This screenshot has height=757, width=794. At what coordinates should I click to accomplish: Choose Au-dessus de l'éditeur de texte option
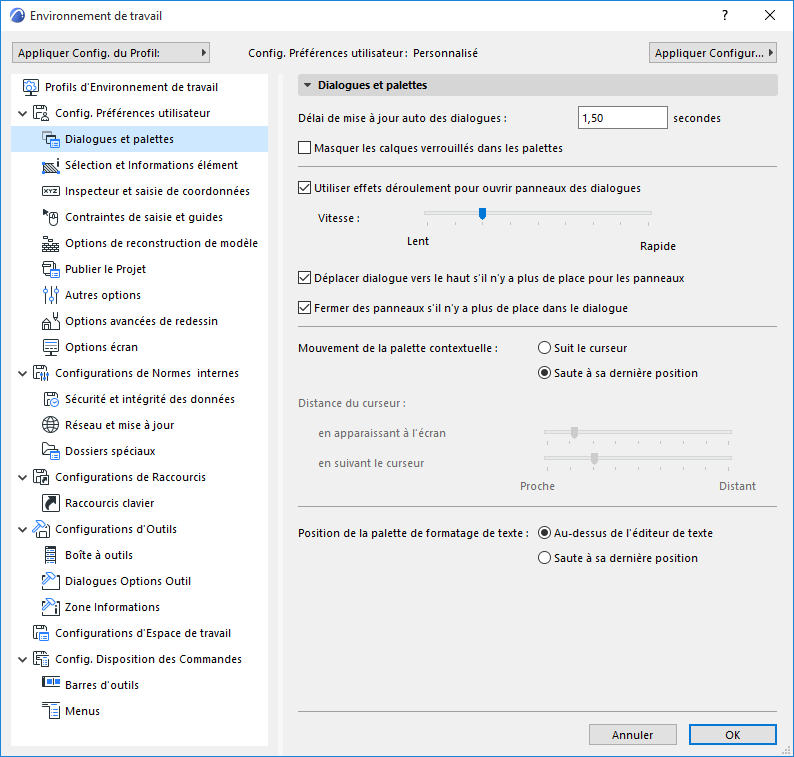point(544,533)
